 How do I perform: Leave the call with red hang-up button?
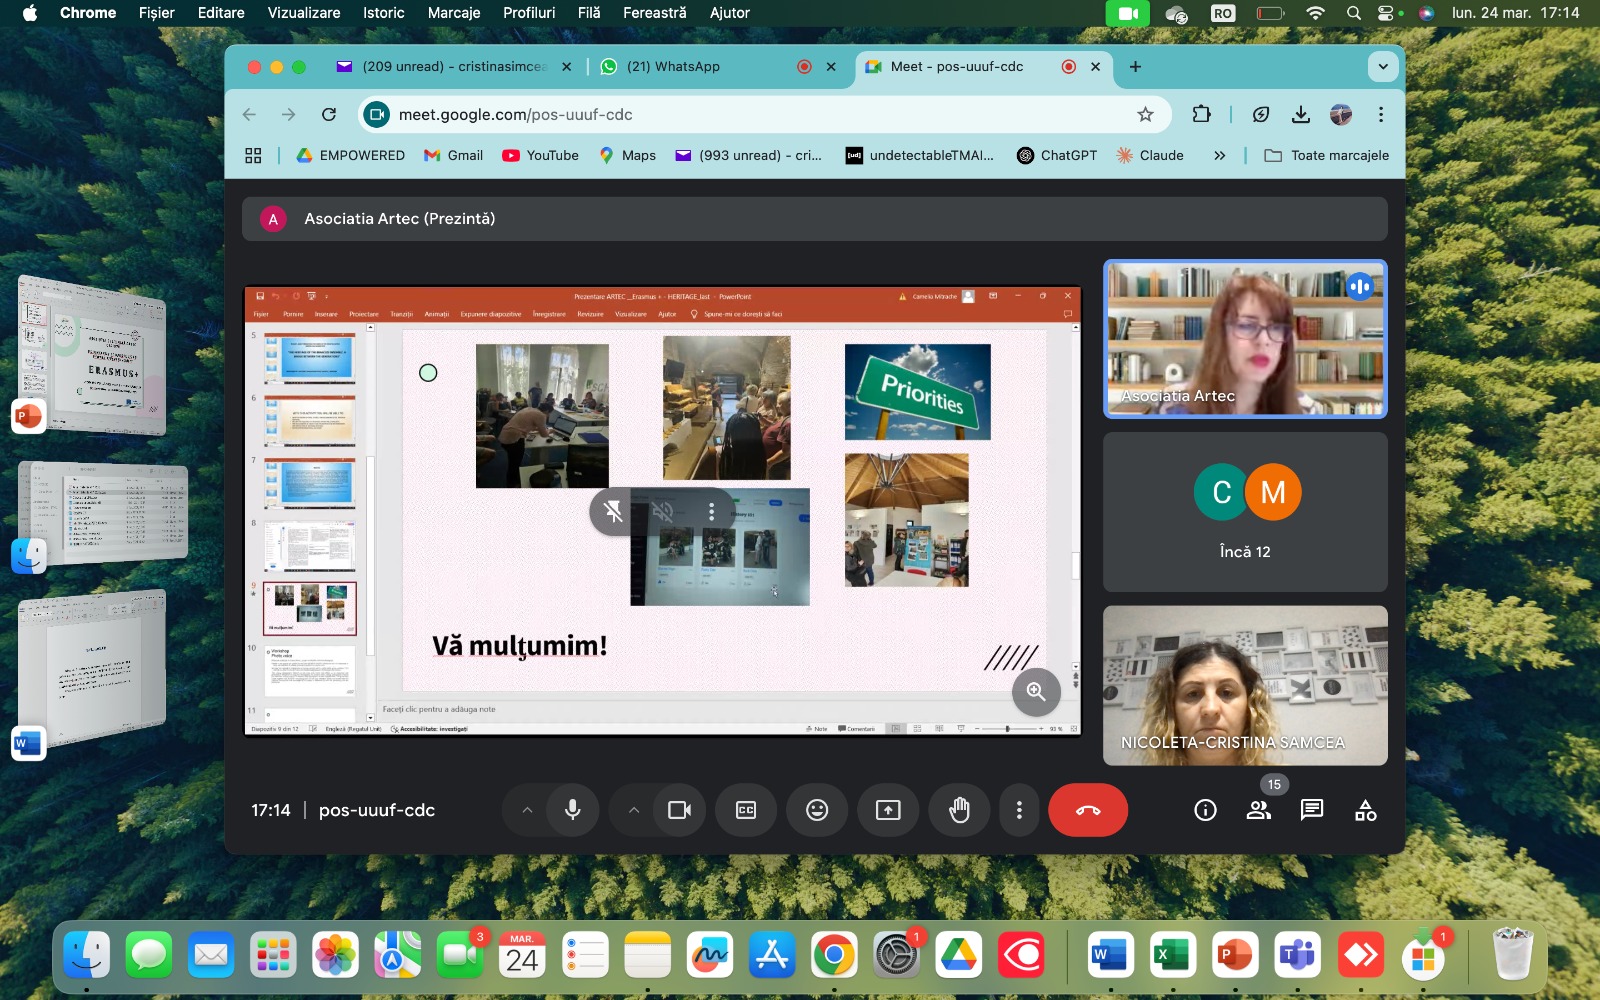tap(1088, 810)
